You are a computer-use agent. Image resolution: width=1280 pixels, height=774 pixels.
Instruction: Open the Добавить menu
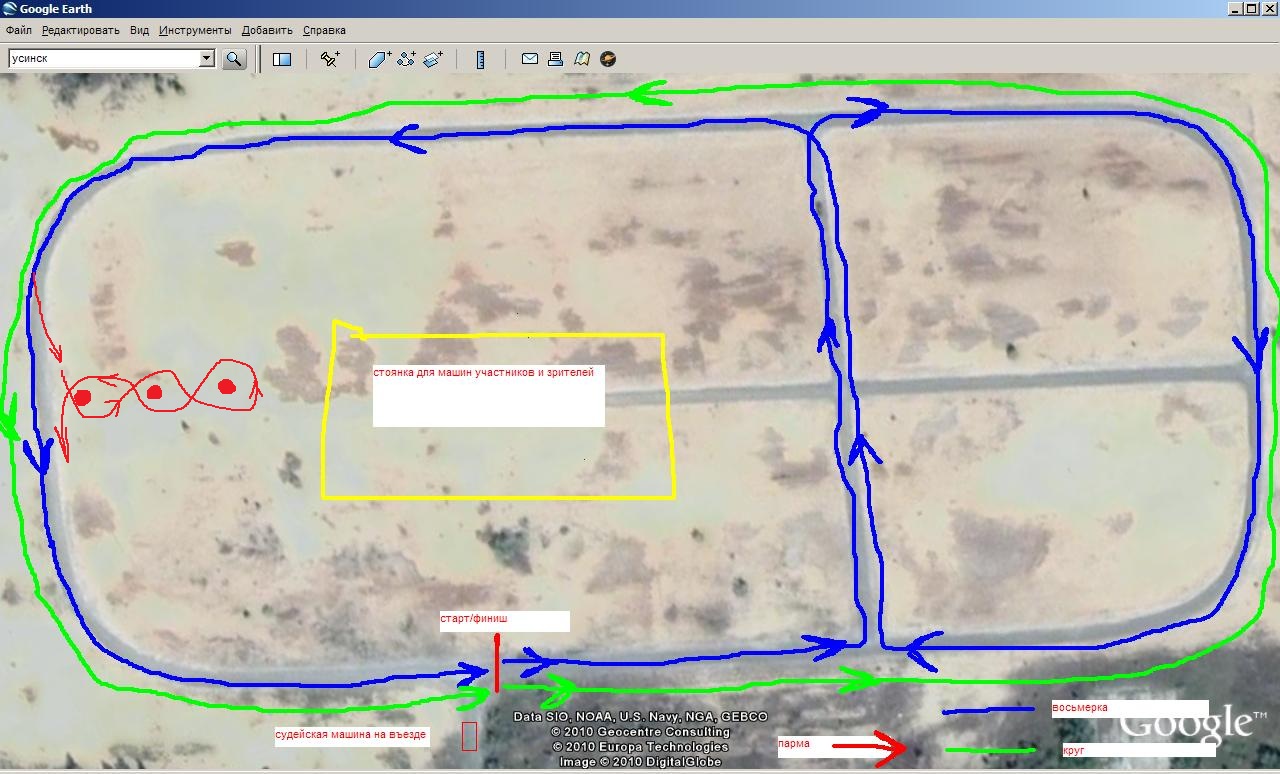[x=267, y=30]
